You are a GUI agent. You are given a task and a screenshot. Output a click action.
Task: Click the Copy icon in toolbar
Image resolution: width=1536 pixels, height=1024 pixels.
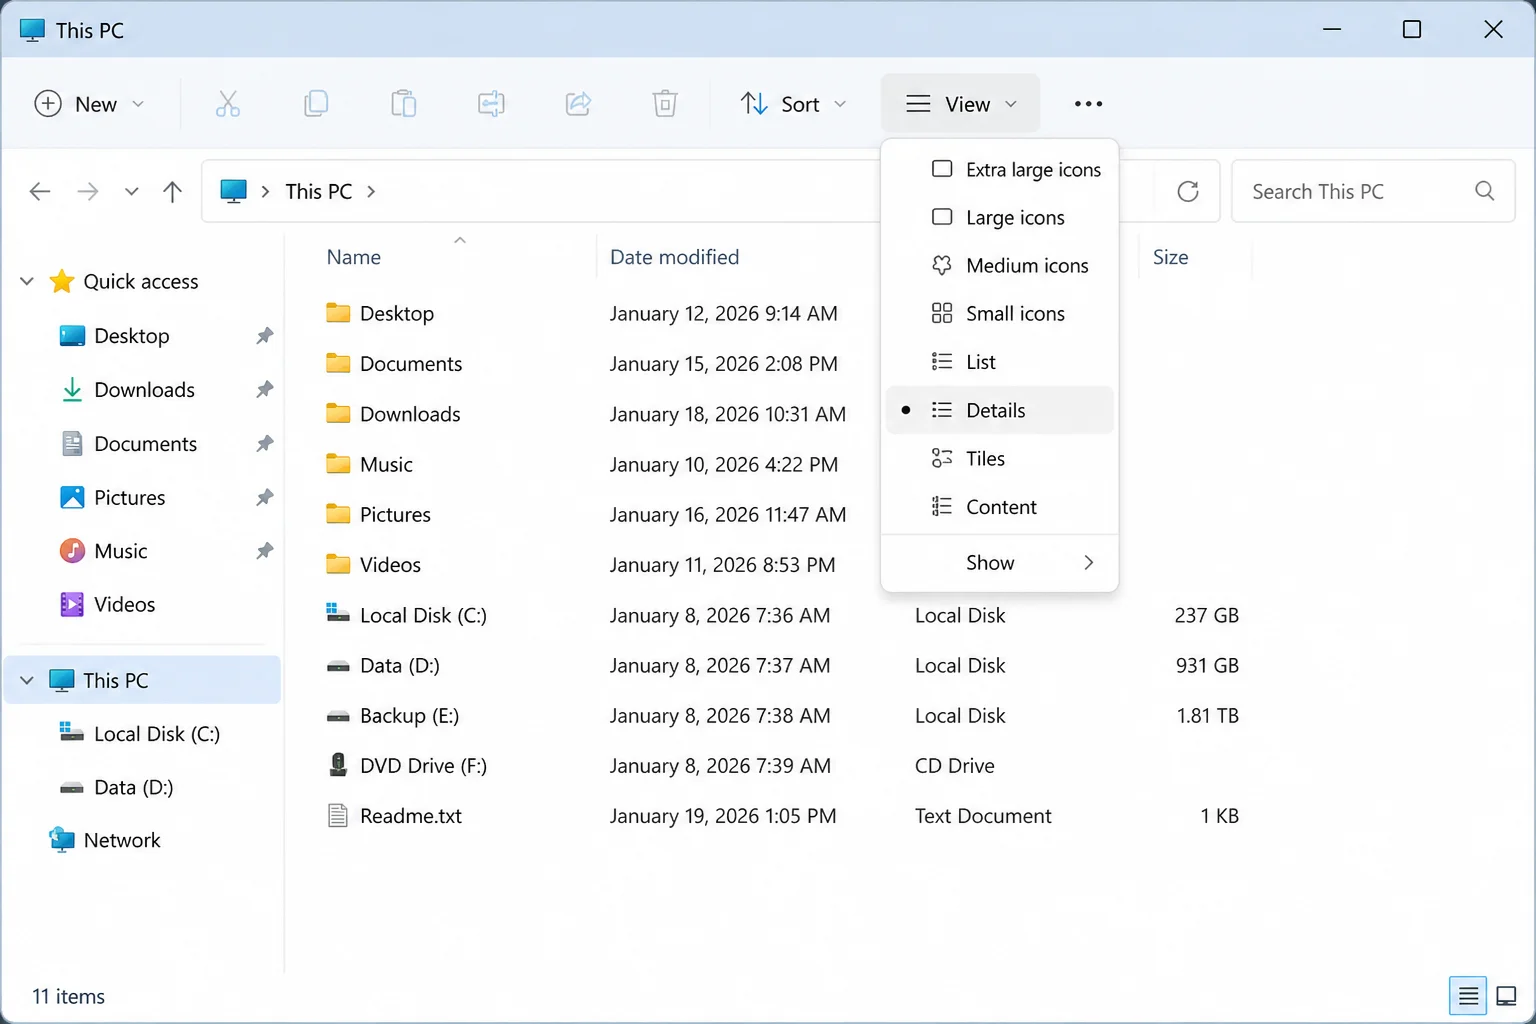[316, 104]
